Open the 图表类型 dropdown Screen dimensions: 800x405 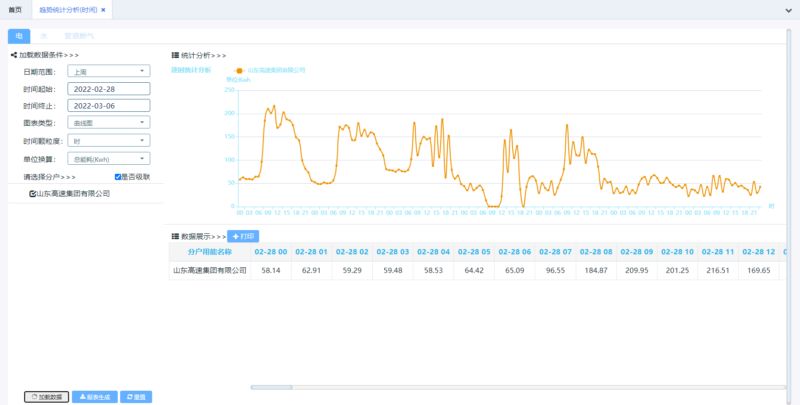click(108, 123)
